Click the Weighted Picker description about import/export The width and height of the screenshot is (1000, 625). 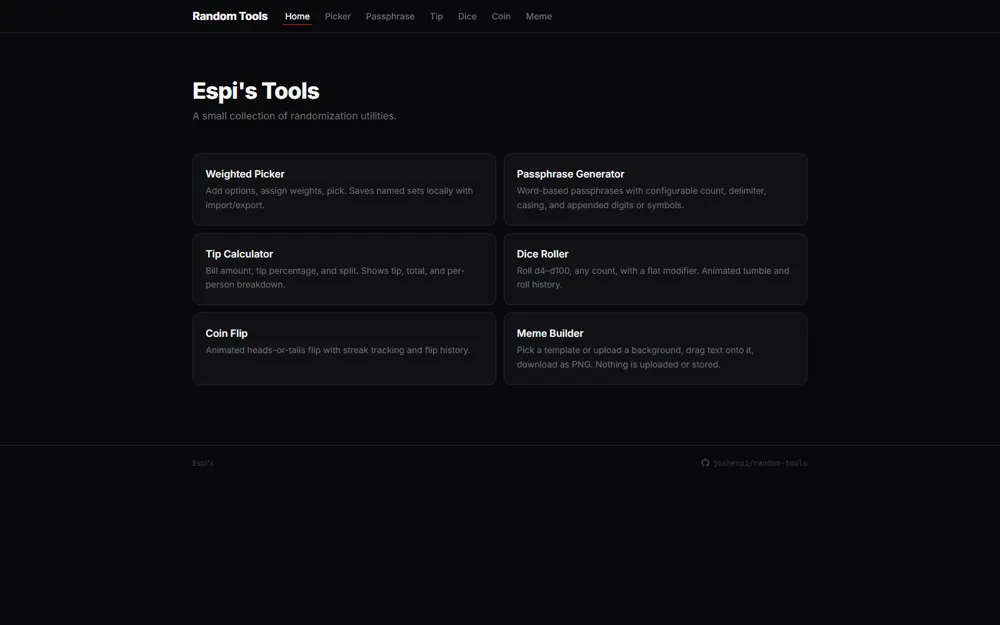coord(339,198)
